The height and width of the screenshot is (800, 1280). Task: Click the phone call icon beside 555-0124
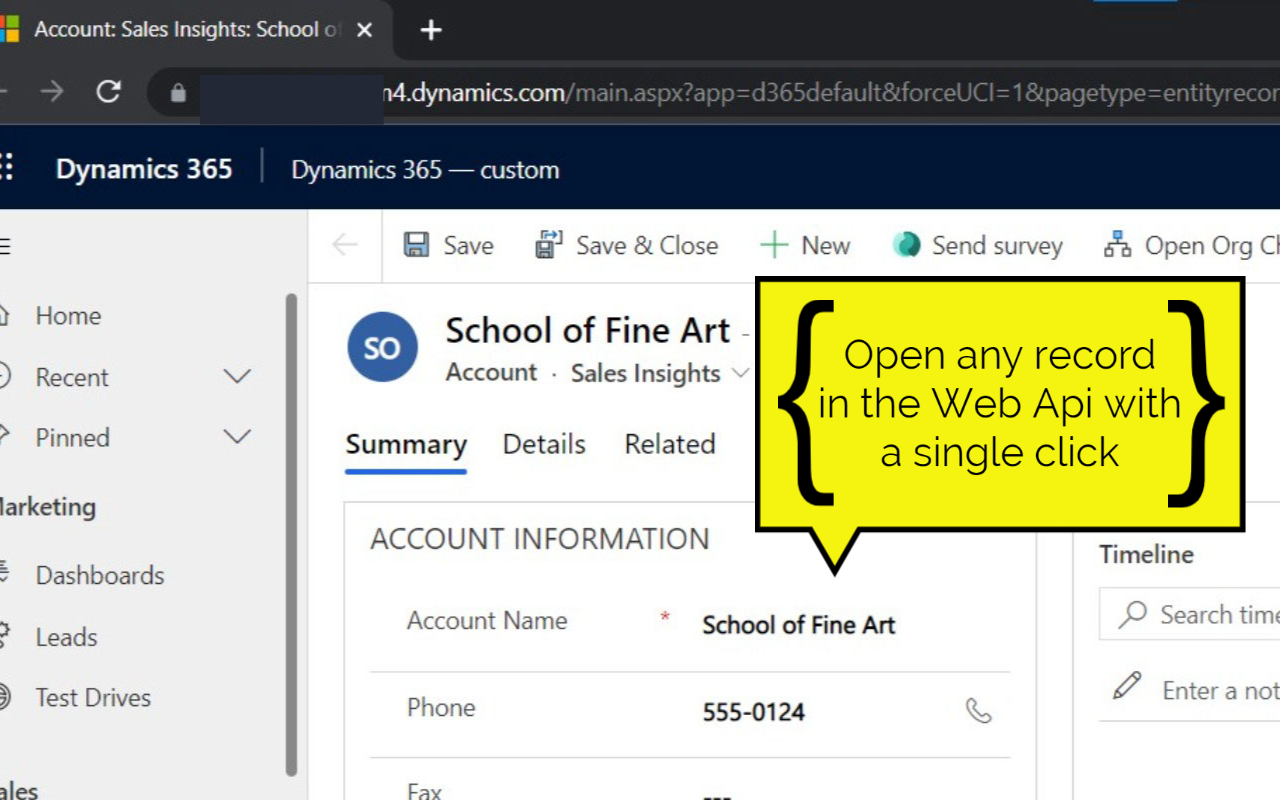pos(980,712)
